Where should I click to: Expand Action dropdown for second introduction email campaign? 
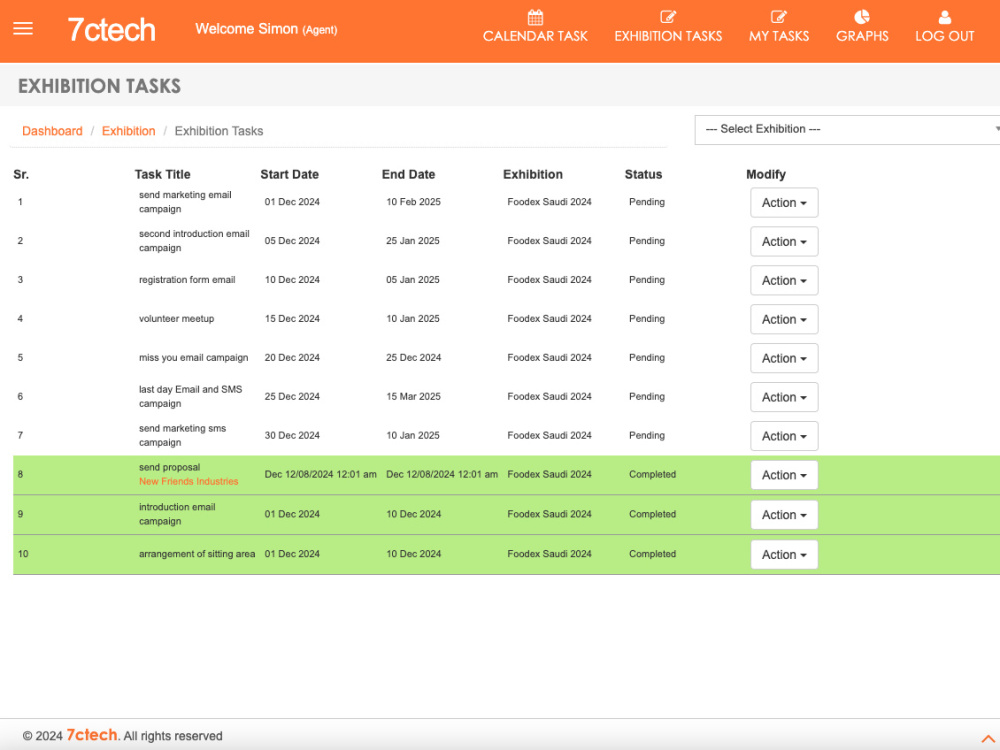pos(784,242)
